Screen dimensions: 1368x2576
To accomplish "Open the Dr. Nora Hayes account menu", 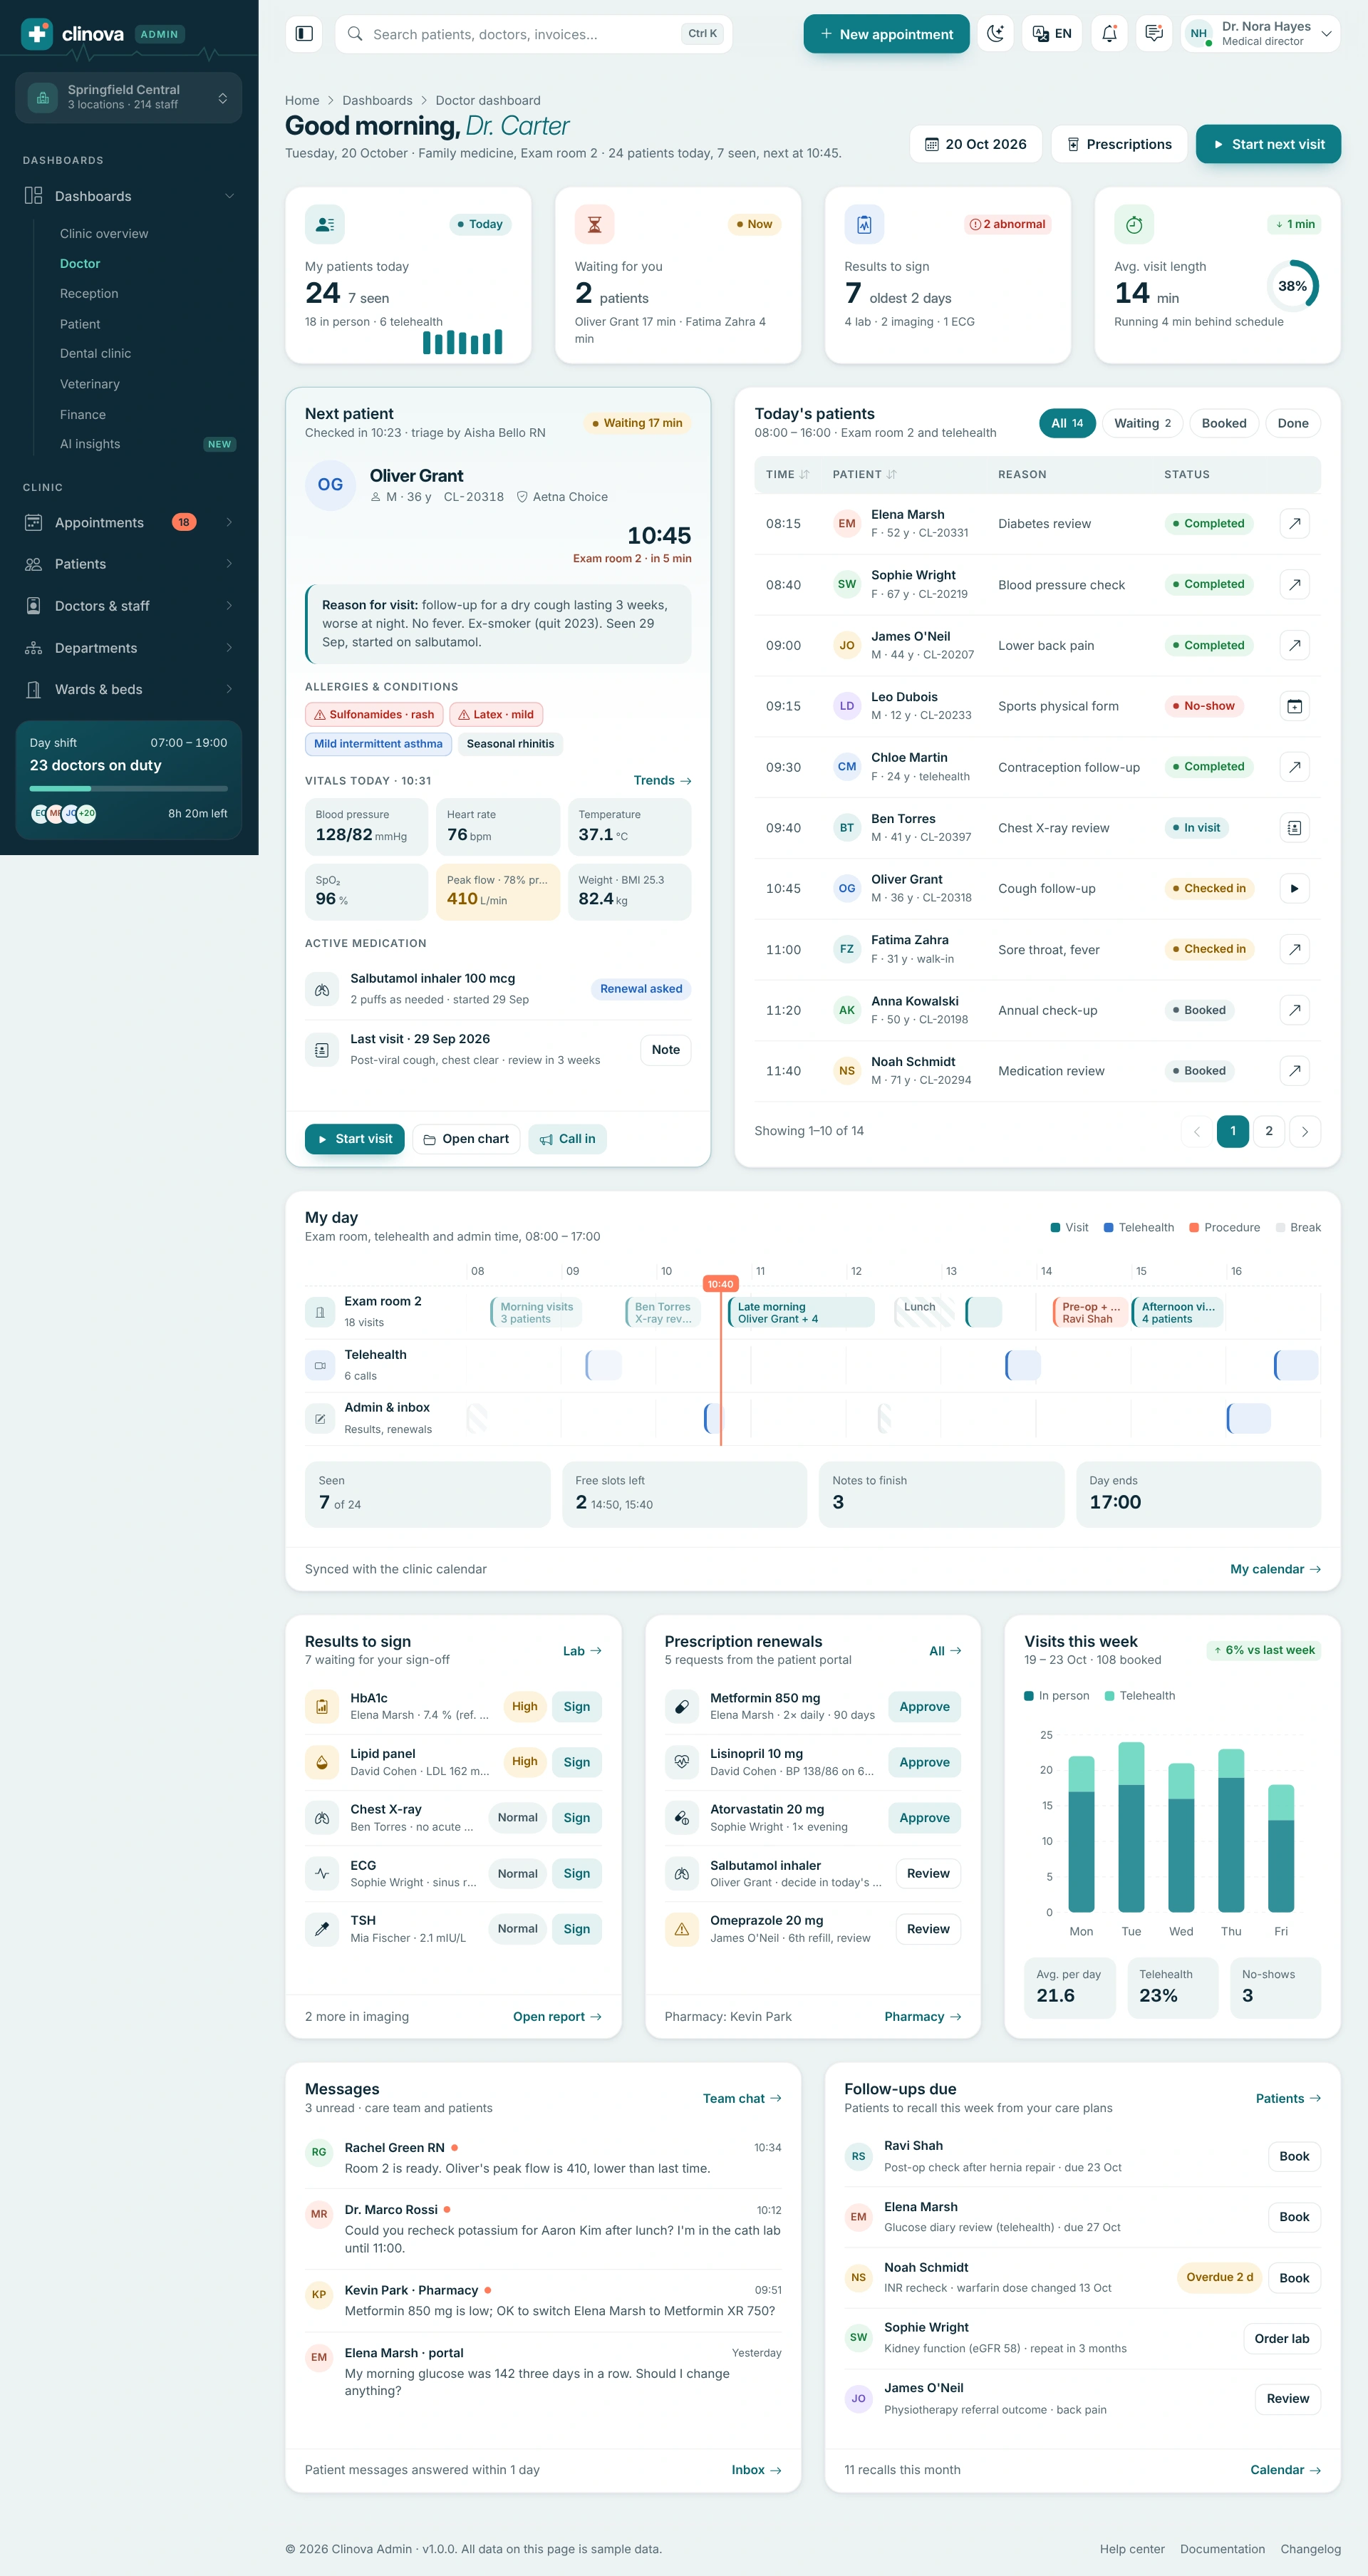I will 1260,34.
